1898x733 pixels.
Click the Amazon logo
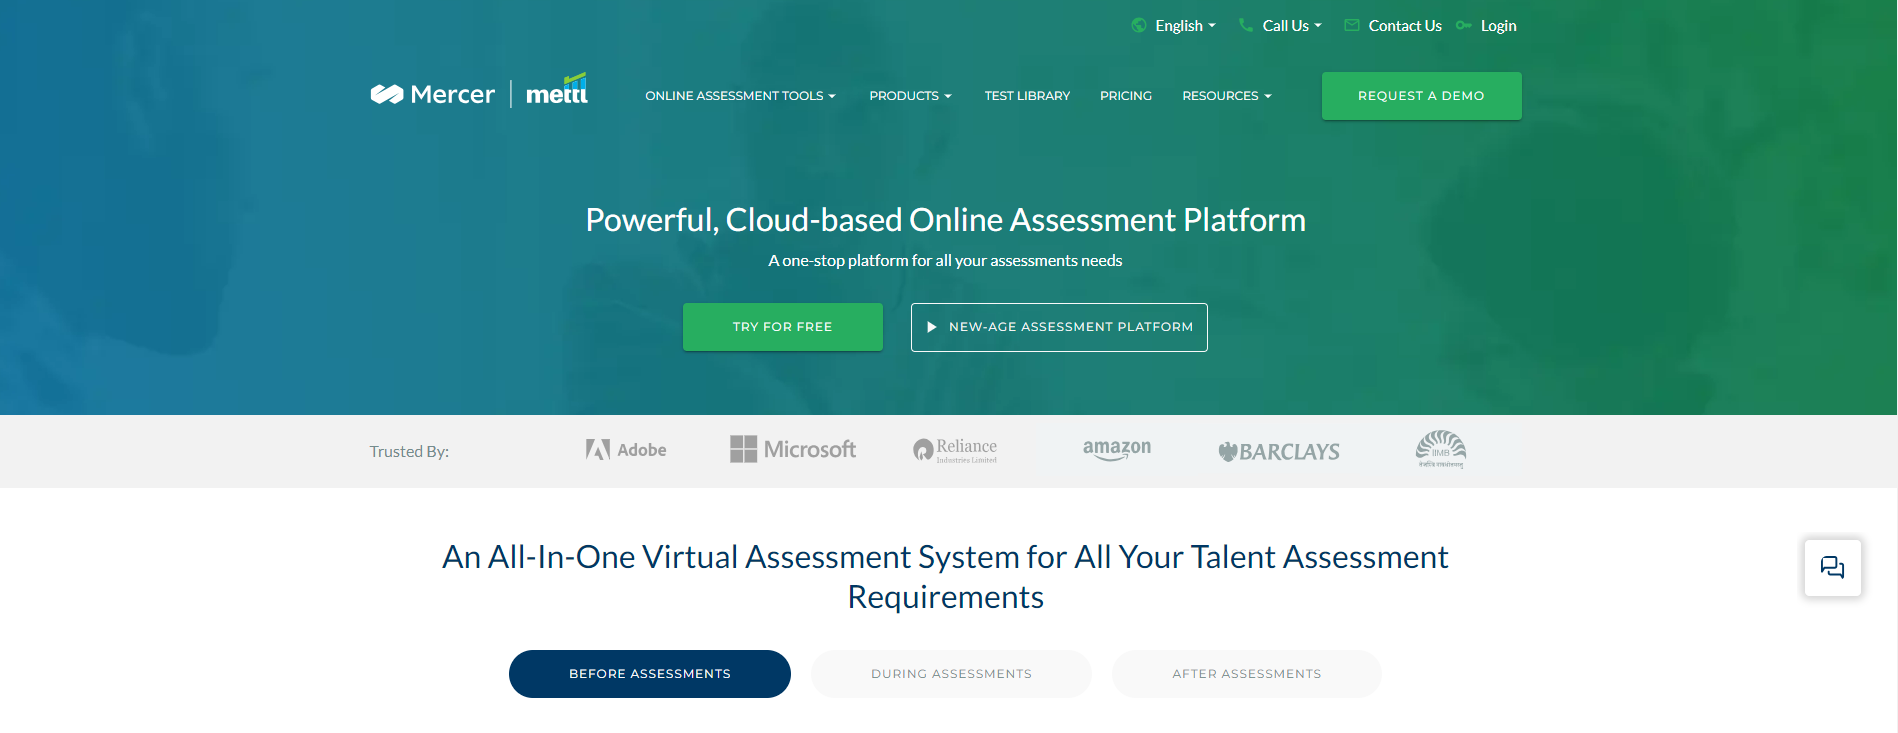coord(1117,450)
